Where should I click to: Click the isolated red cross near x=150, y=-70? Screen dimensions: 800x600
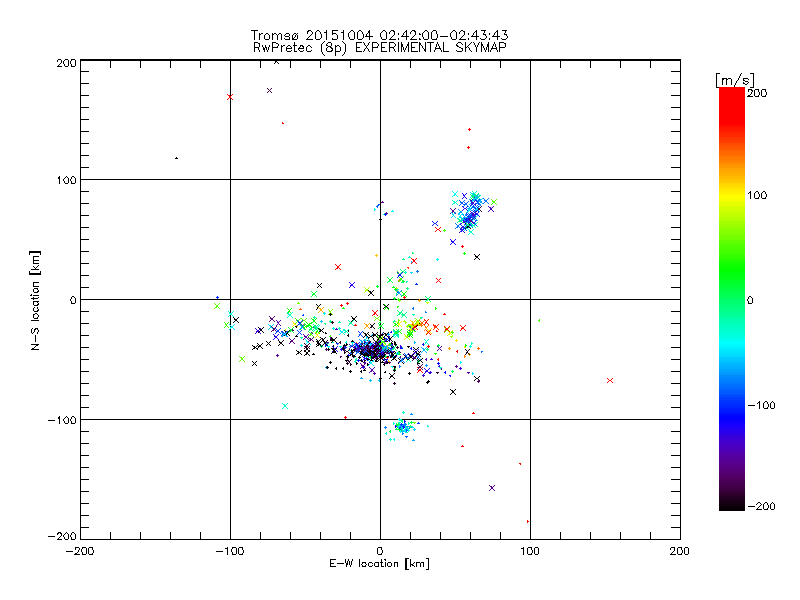pos(610,381)
